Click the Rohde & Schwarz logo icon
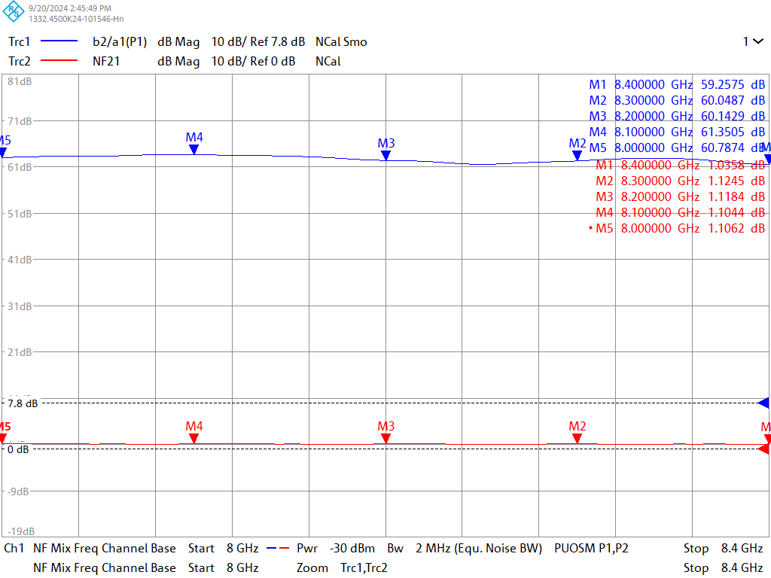This screenshot has width=771, height=578. (13, 12)
